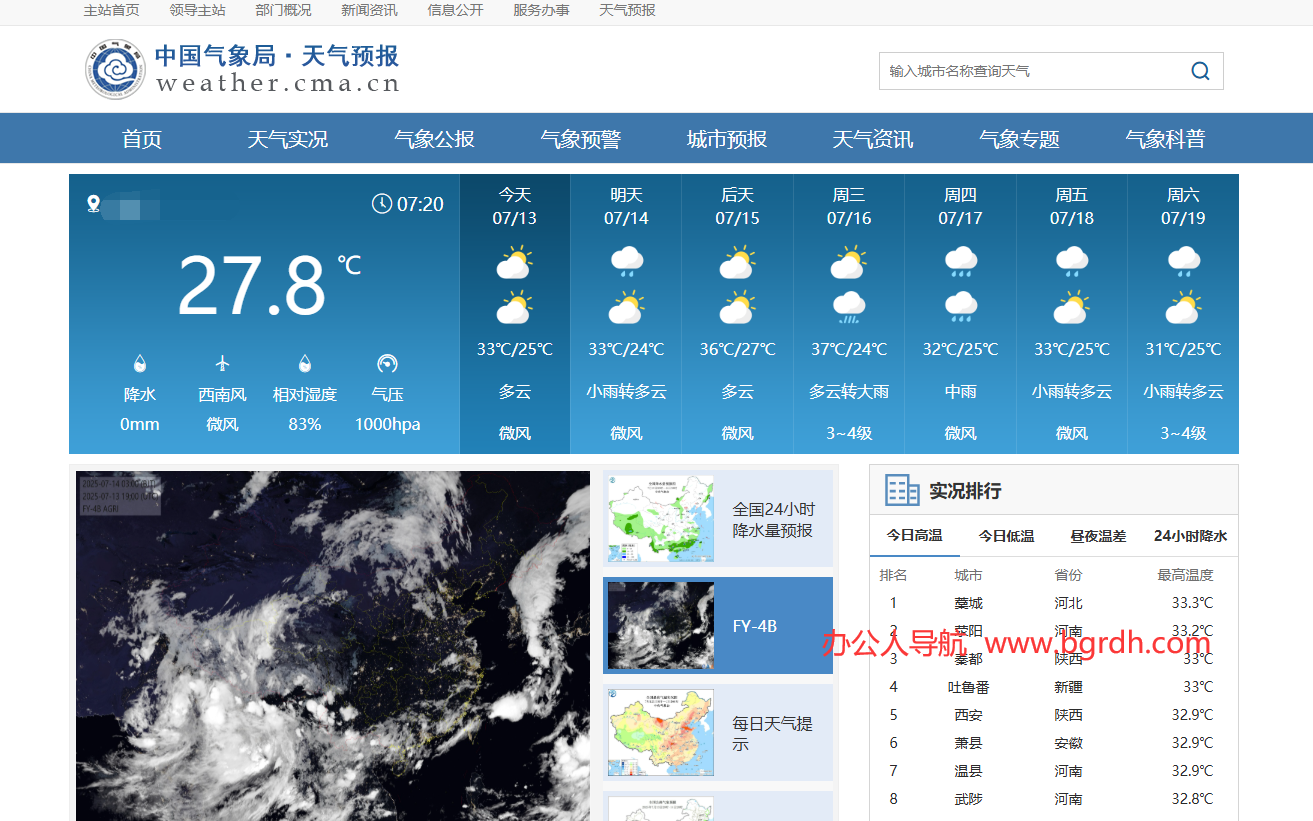Viewport: 1313px width, 821px height.
Task: Click the 气压 pressure gauge icon
Action: click(x=387, y=361)
